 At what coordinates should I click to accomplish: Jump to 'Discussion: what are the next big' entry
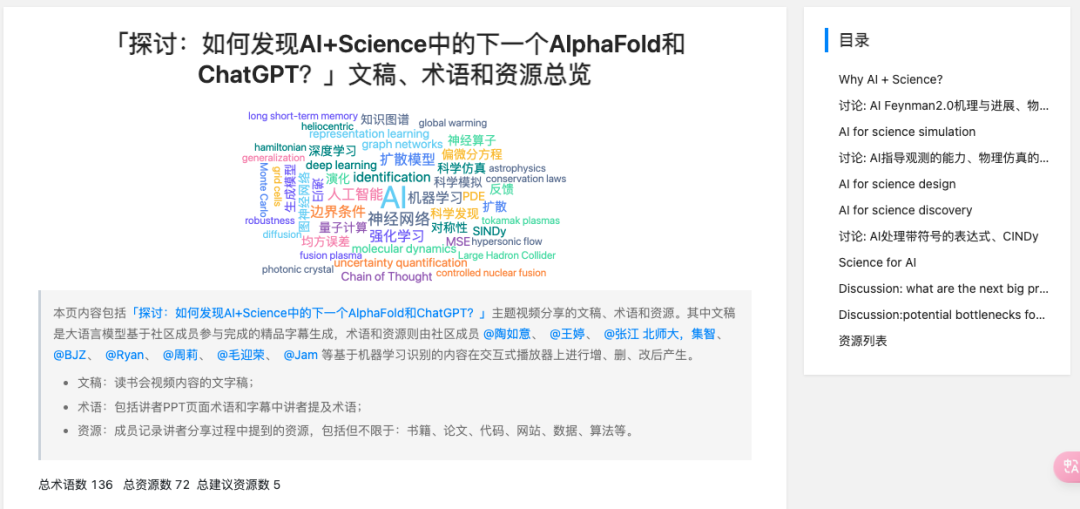pyautogui.click(x=942, y=289)
